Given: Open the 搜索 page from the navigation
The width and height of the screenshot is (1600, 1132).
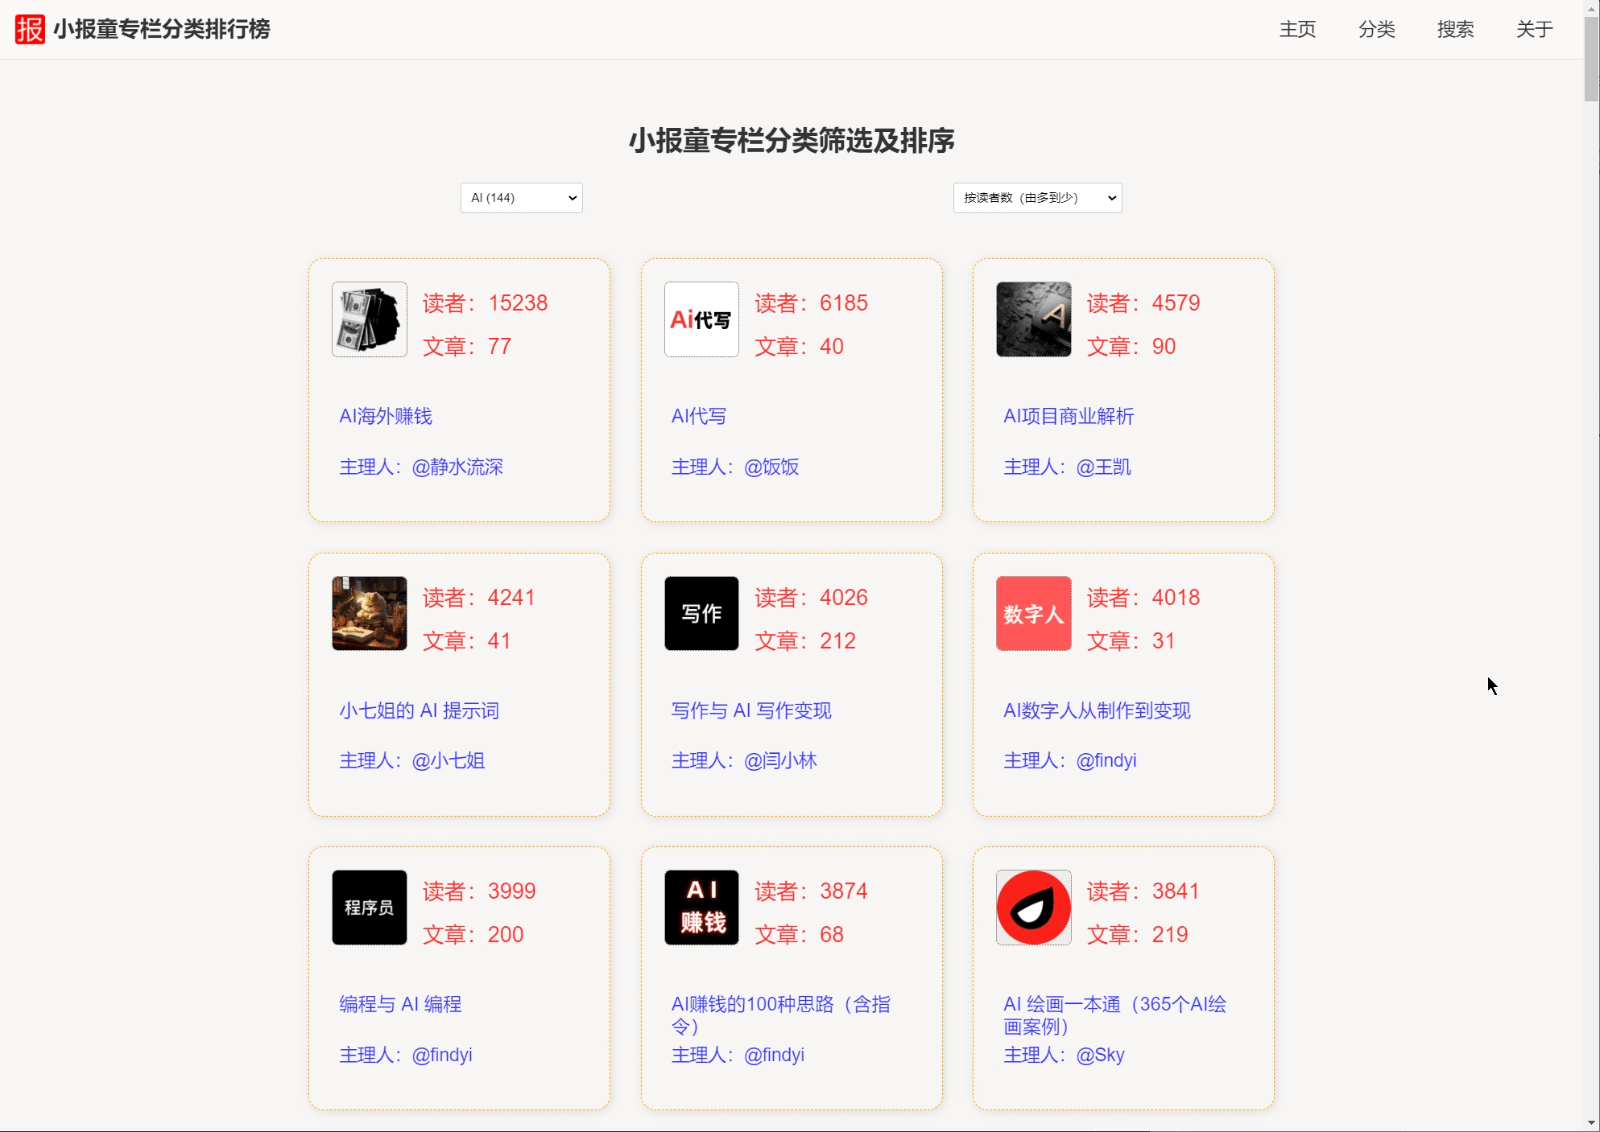Looking at the screenshot, I should [1455, 30].
